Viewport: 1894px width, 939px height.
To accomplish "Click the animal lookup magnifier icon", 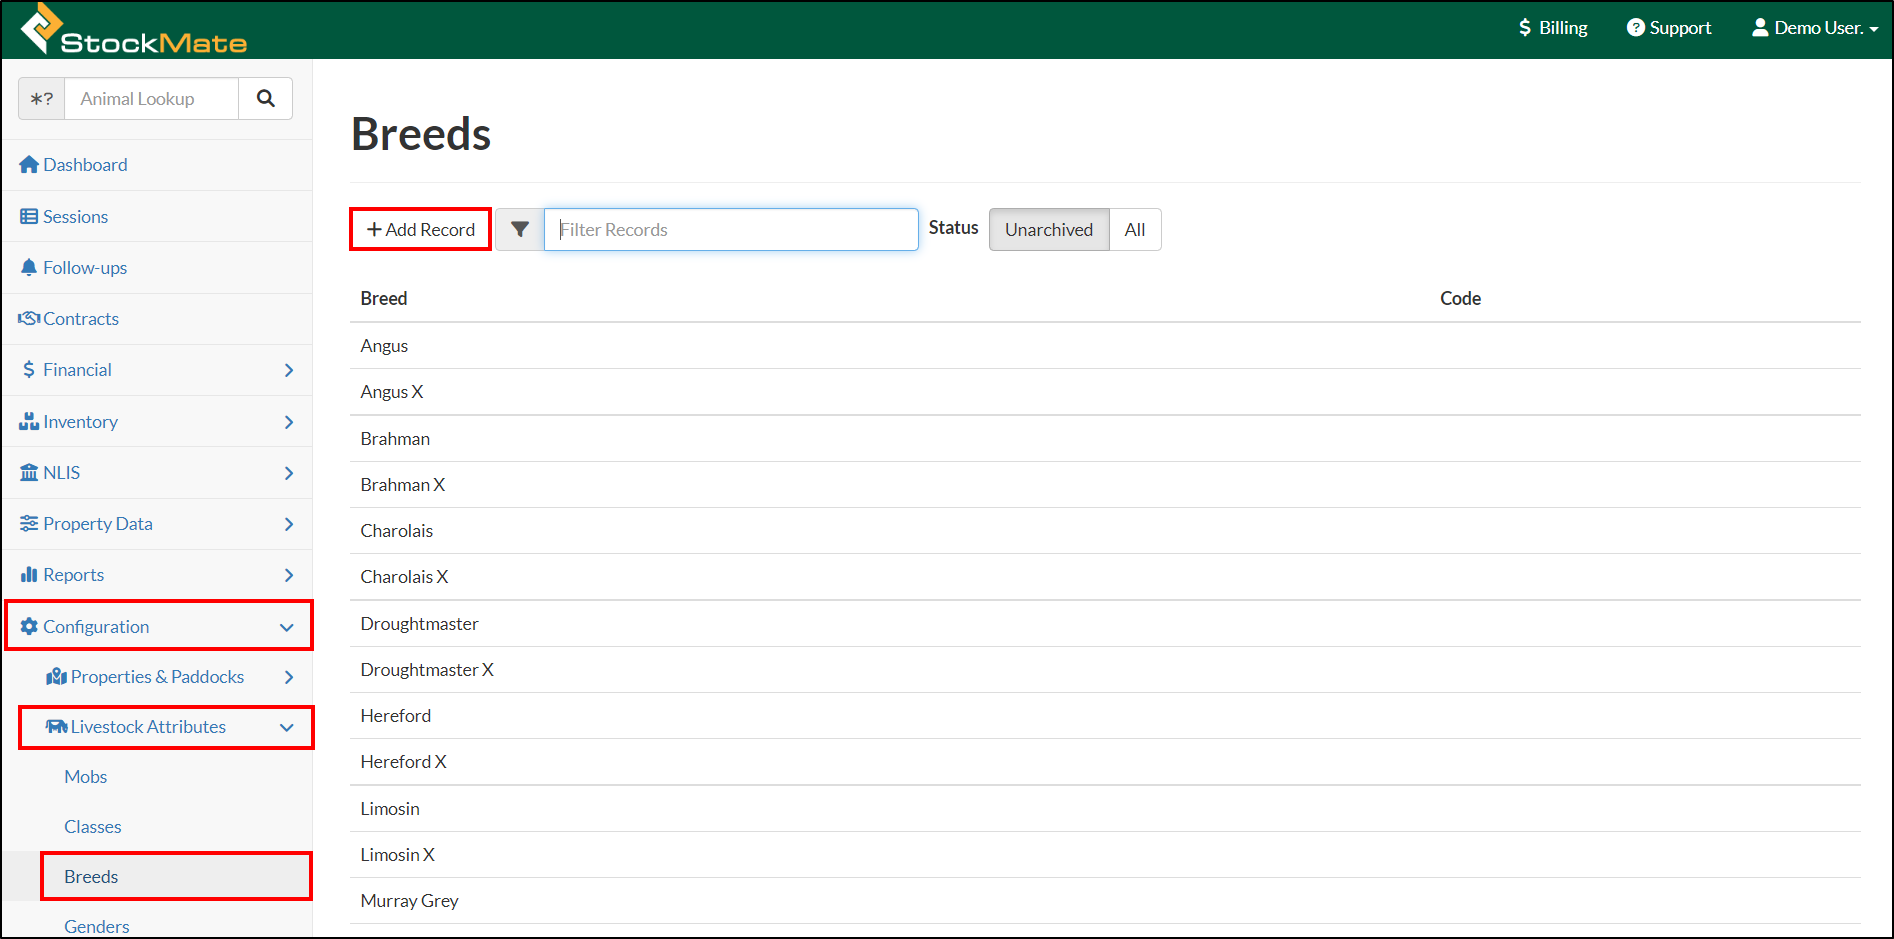I will point(265,98).
